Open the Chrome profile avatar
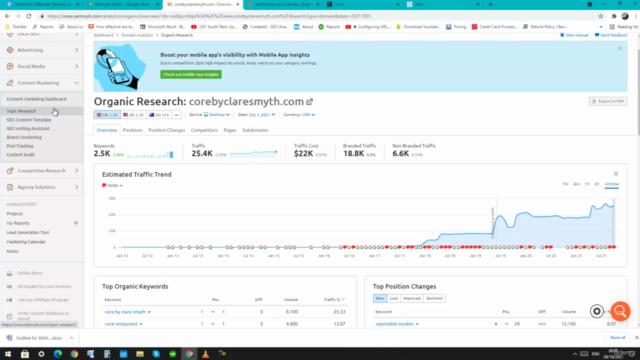 [x=624, y=16]
